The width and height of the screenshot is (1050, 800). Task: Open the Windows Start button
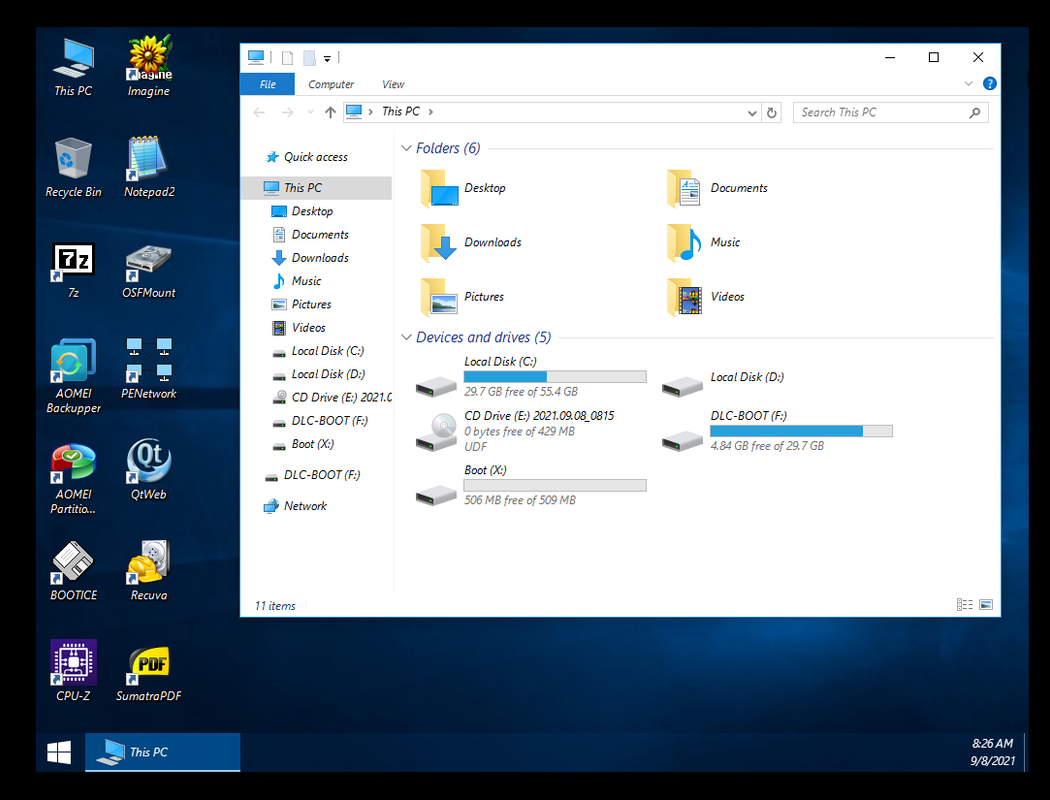click(x=60, y=752)
